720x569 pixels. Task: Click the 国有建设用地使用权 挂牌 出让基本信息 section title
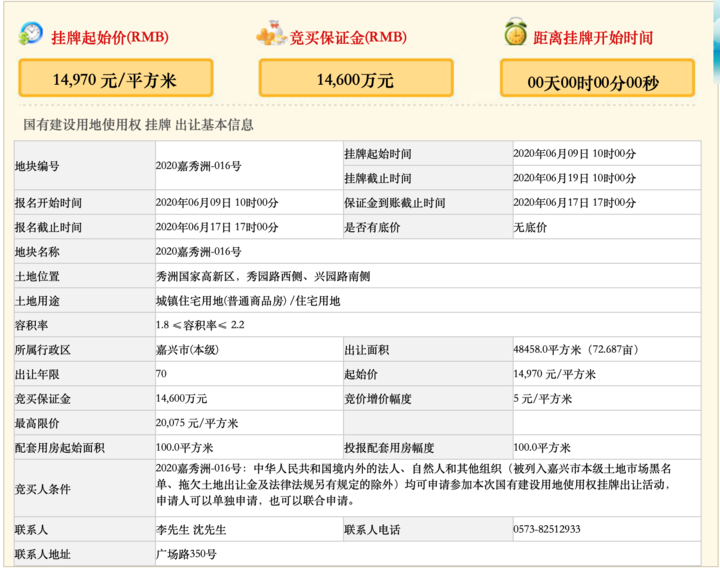pyautogui.click(x=138, y=125)
